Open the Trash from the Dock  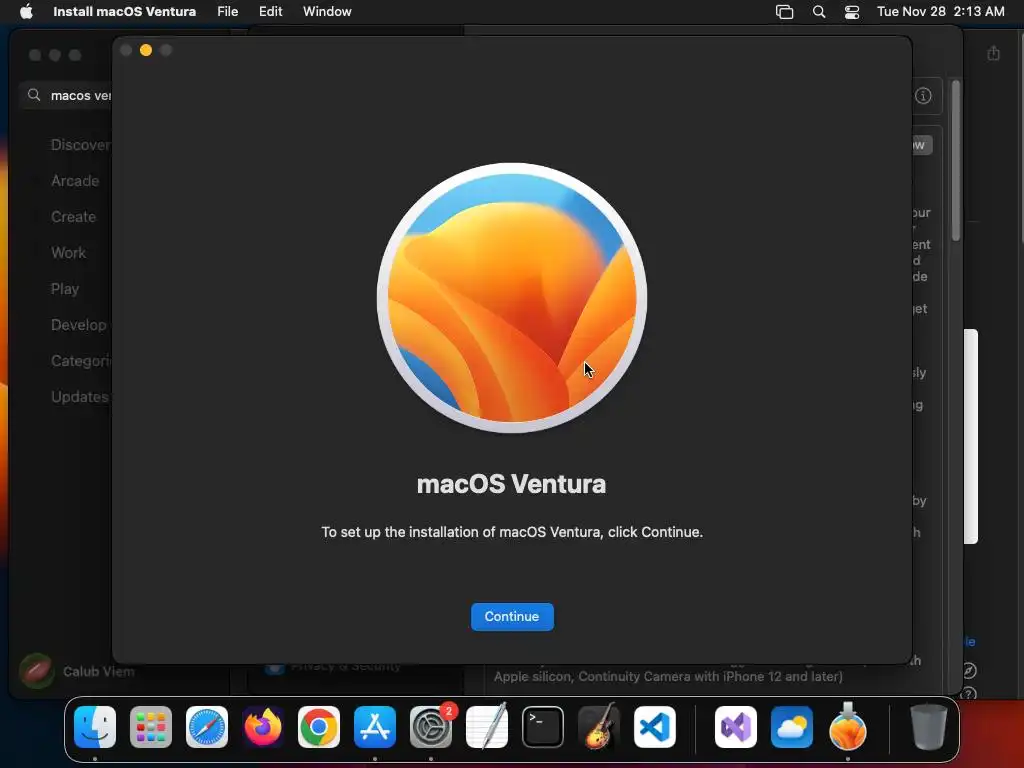tap(928, 727)
